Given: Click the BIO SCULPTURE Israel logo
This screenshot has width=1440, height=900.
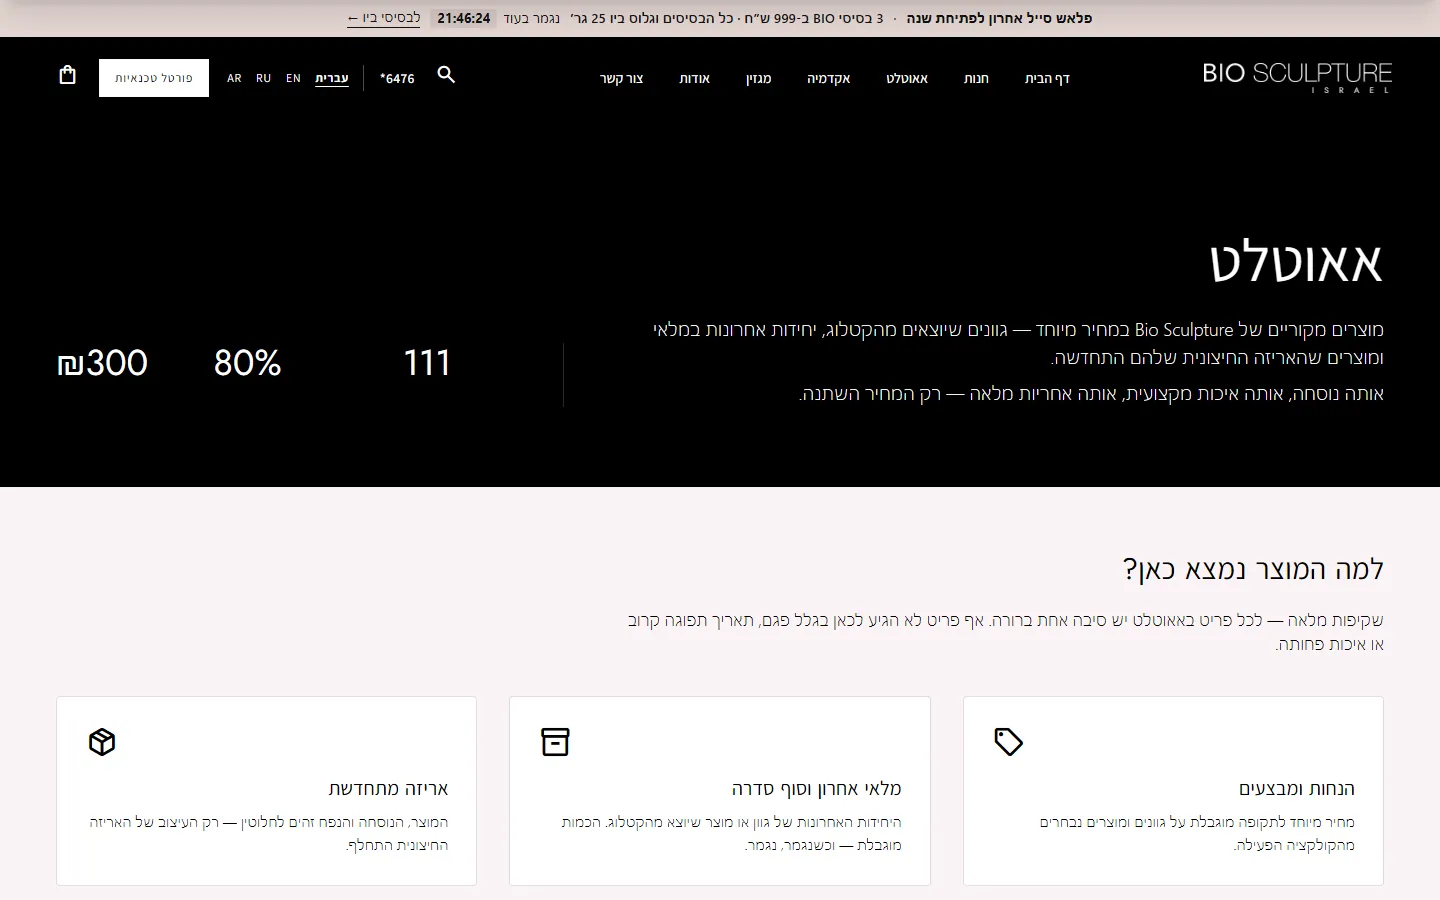Looking at the screenshot, I should click(x=1297, y=78).
